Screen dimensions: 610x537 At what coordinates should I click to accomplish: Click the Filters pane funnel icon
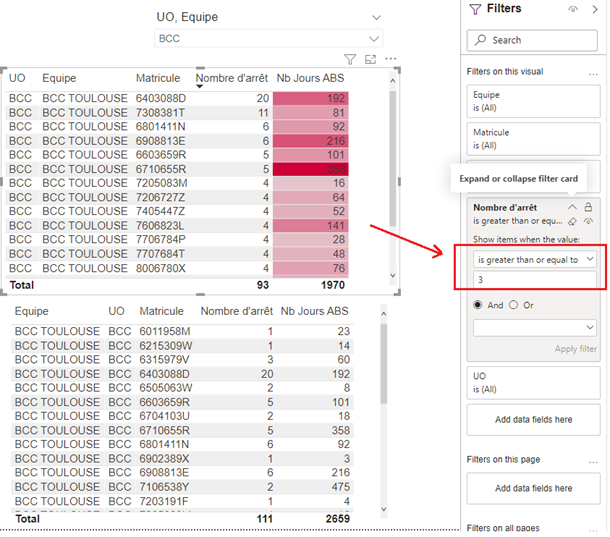475,9
